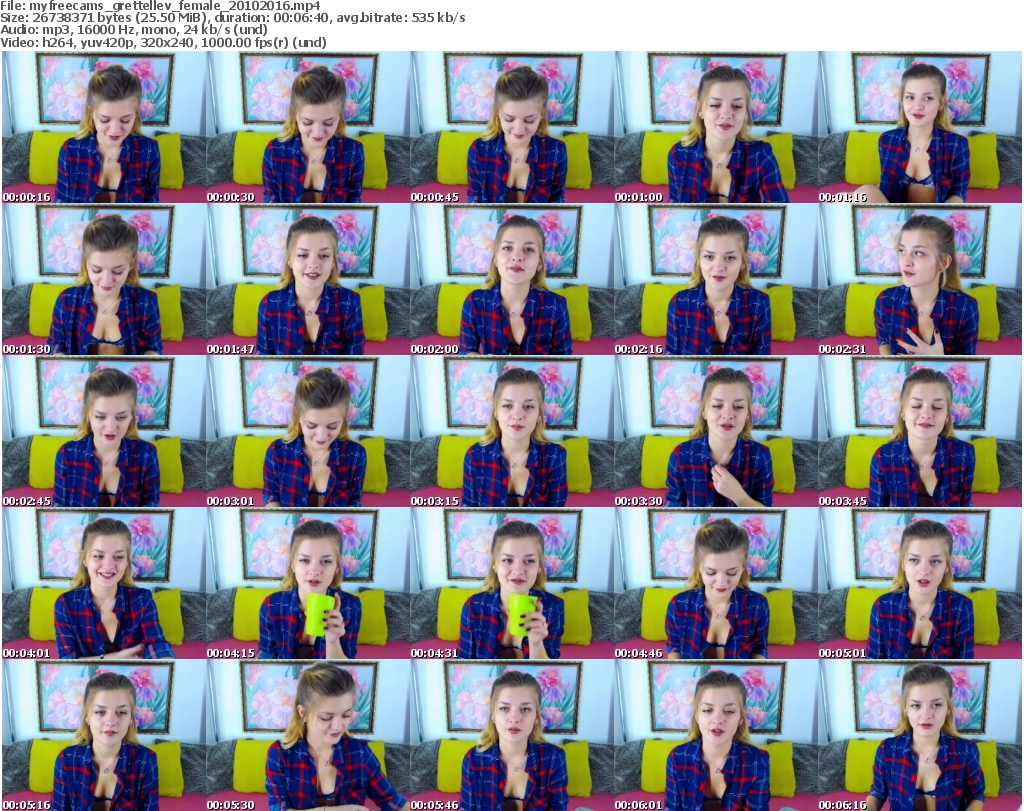This screenshot has height=811, width=1024.
Task: Open the frame at 00:00:30
Action: click(x=307, y=127)
